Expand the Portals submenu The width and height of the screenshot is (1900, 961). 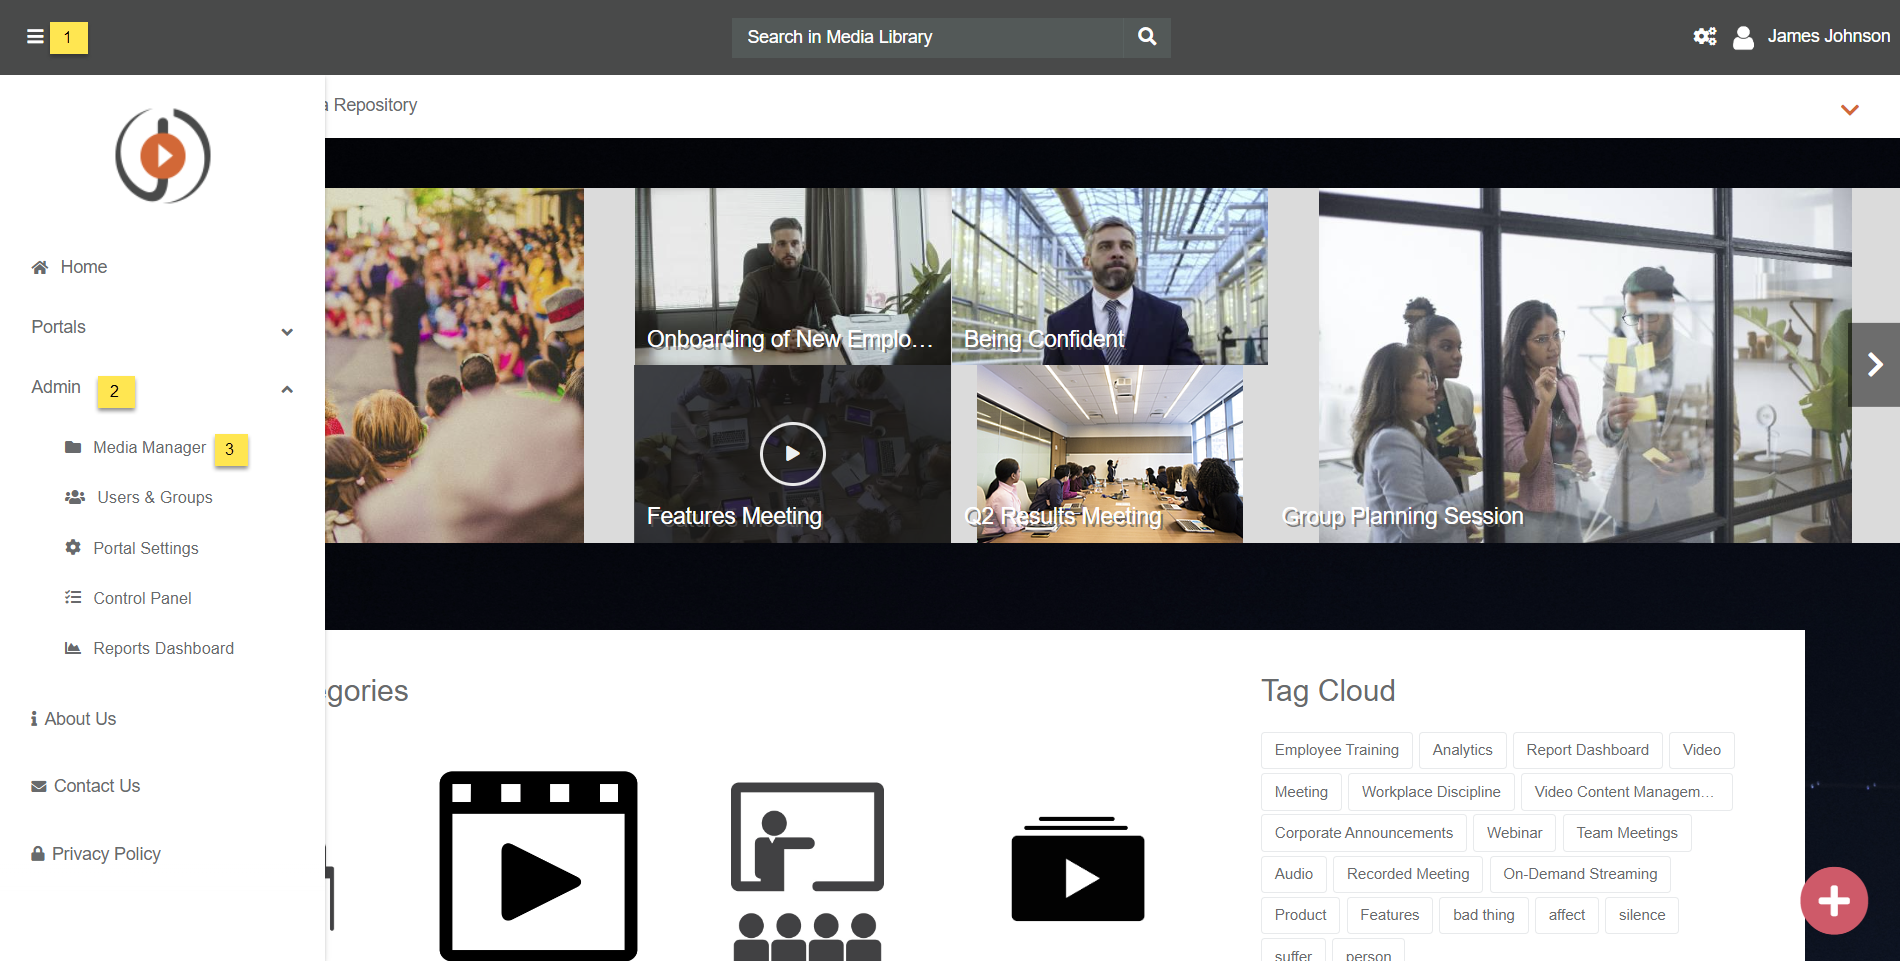287,331
